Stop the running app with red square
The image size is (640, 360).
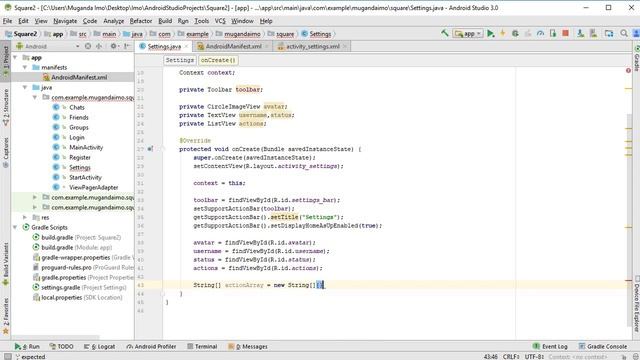(565, 33)
